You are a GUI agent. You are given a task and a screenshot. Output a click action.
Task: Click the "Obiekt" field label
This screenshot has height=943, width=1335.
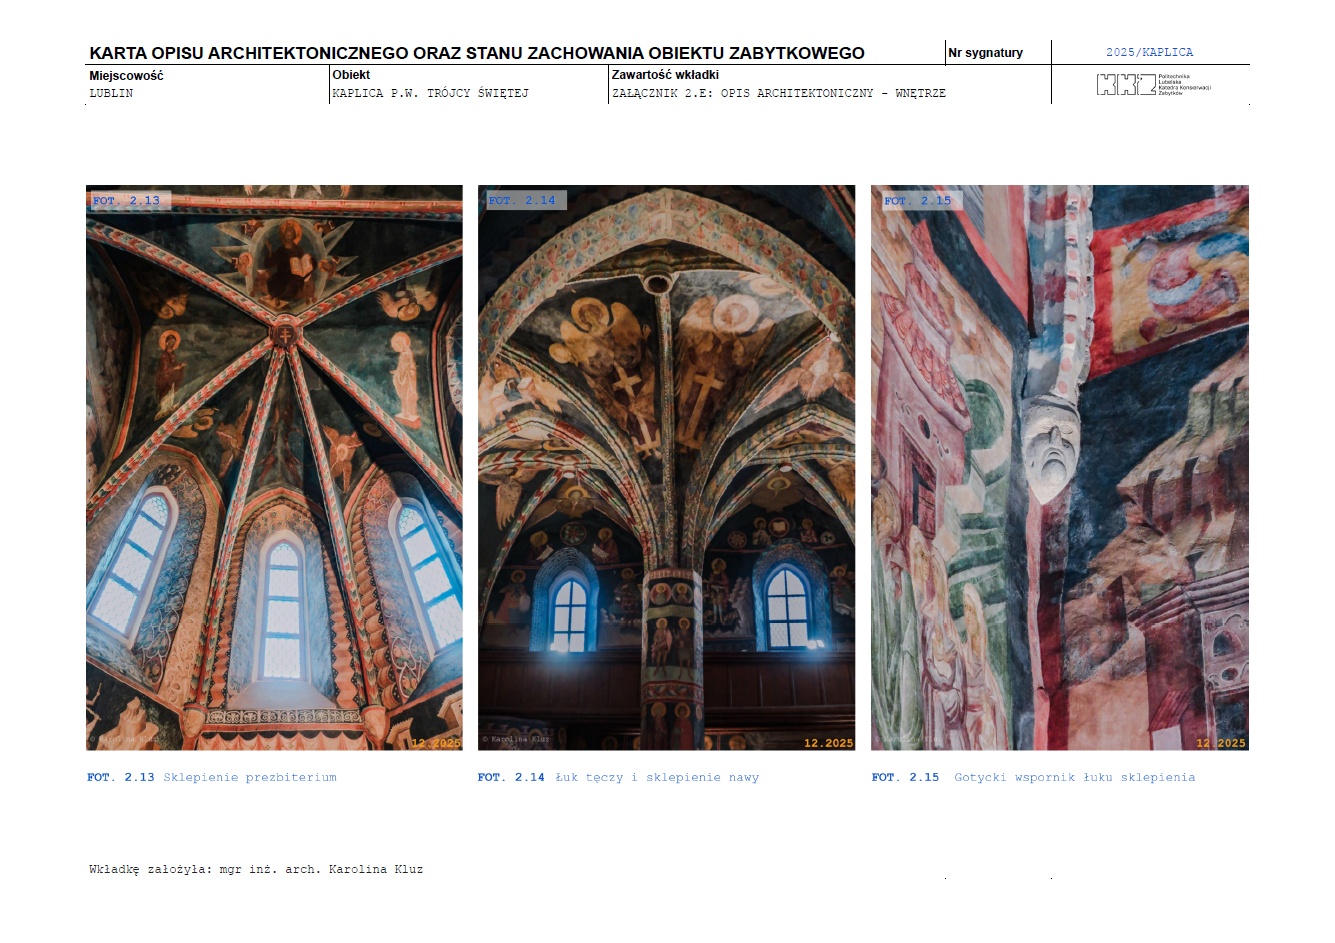351,75
